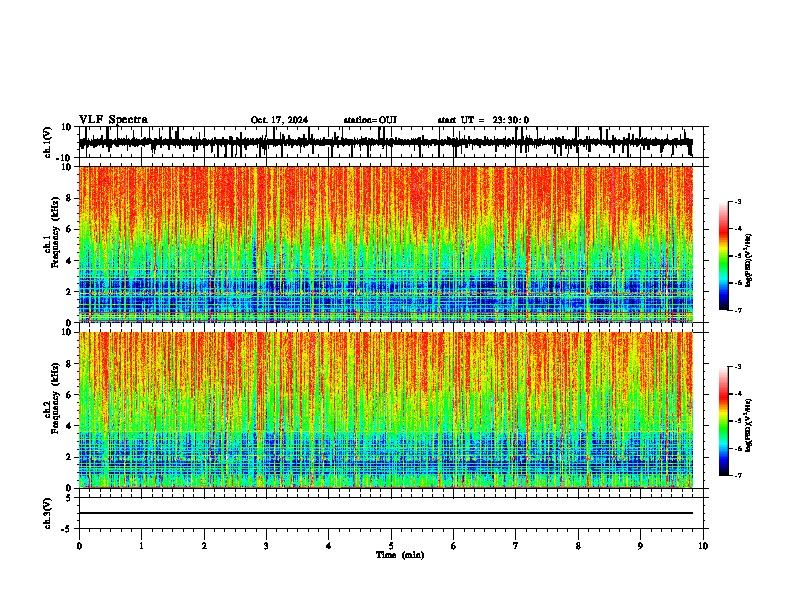Click the log(PSD) label beside ch.1 color bar
Viewport: 792px width, 612px height.
tap(749, 261)
